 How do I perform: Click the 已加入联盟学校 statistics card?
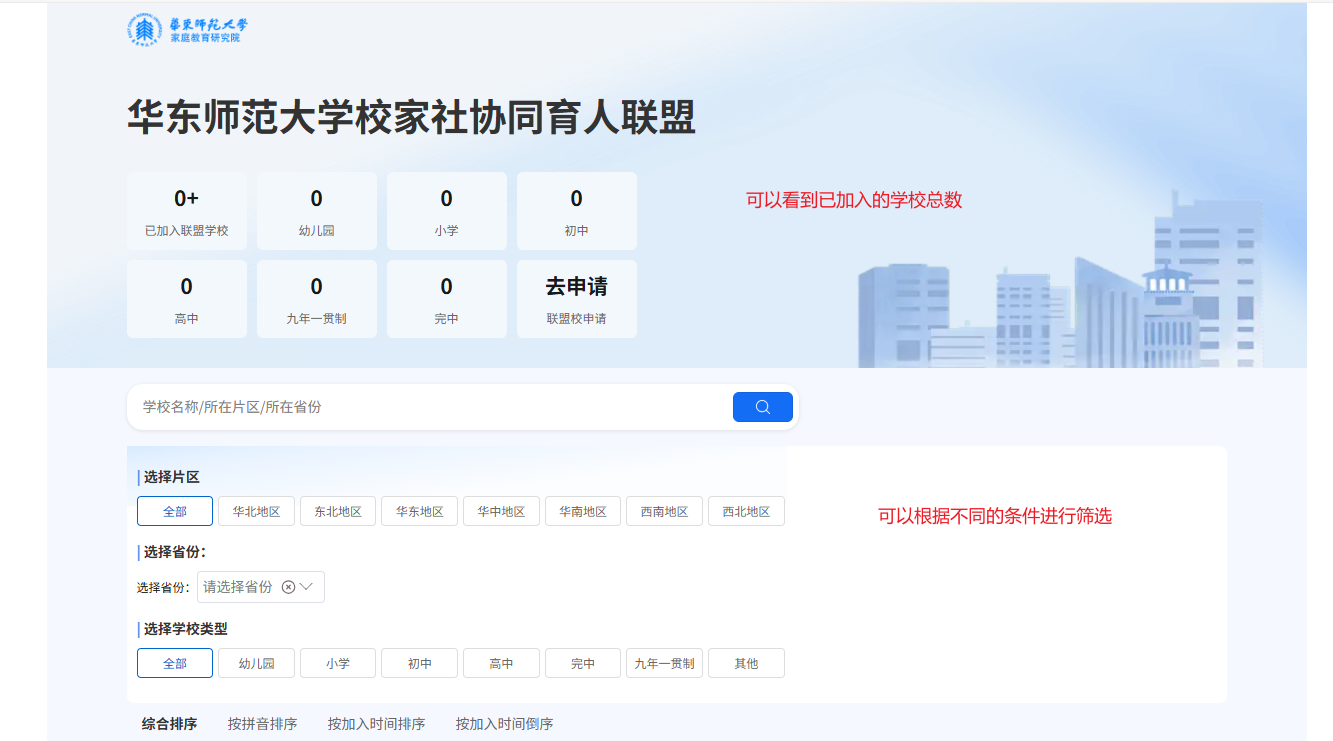[187, 211]
